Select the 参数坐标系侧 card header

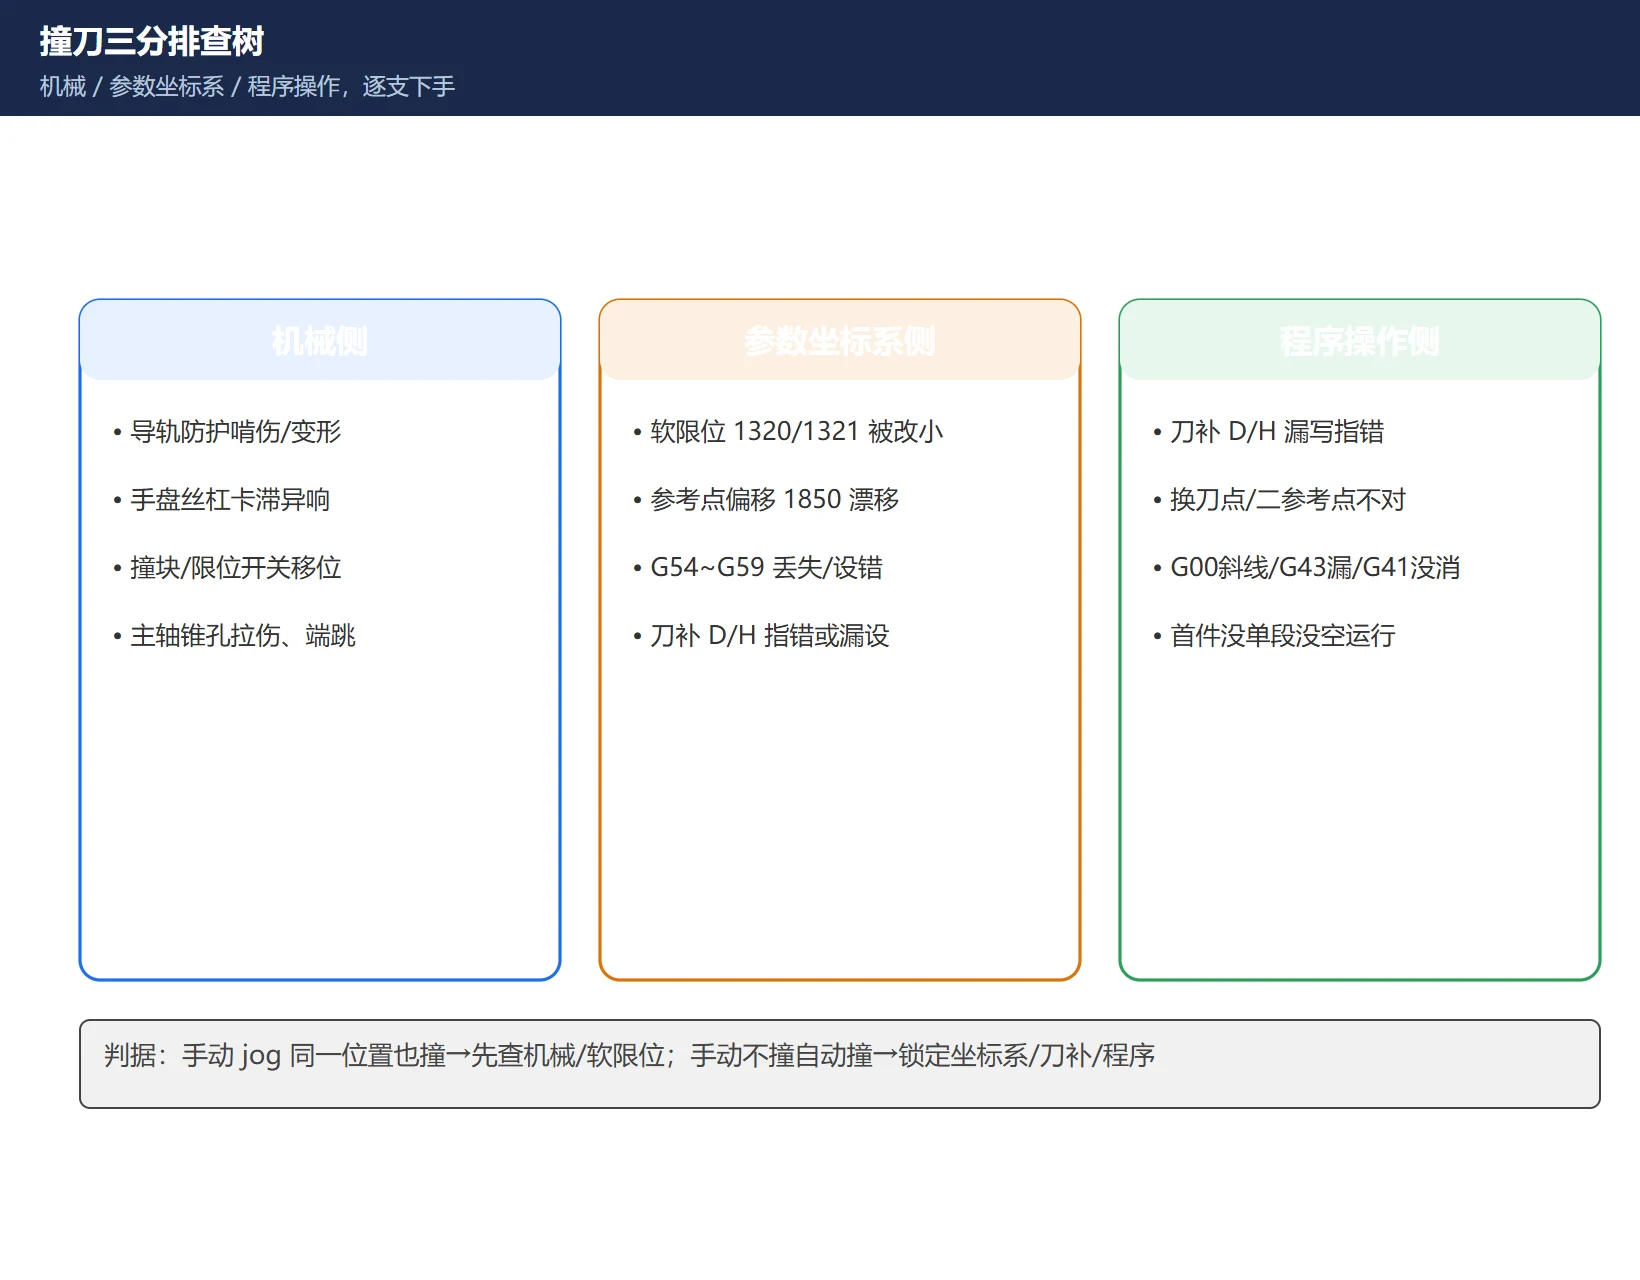click(840, 341)
